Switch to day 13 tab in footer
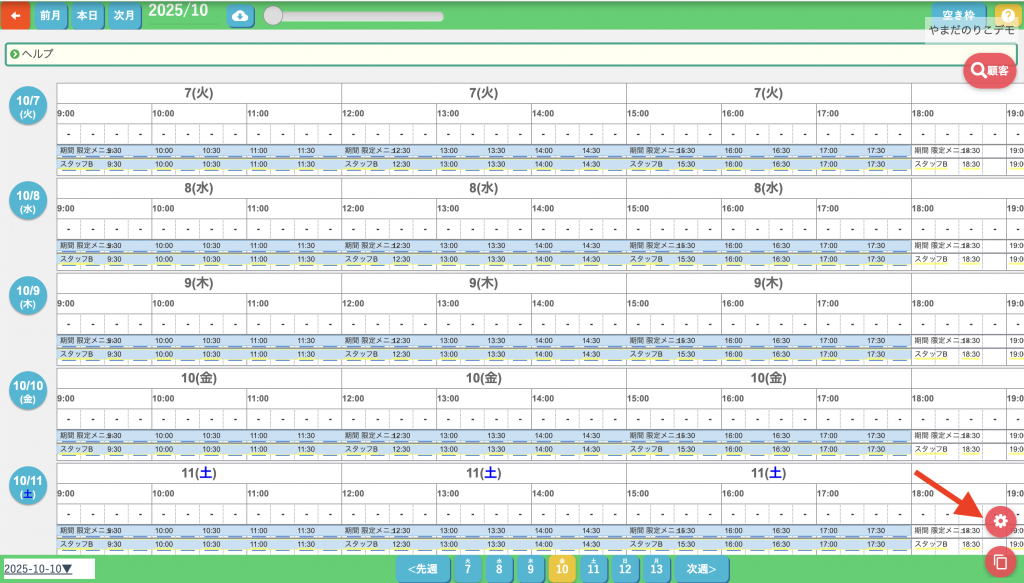Image resolution: width=1024 pixels, height=583 pixels. click(x=656, y=569)
